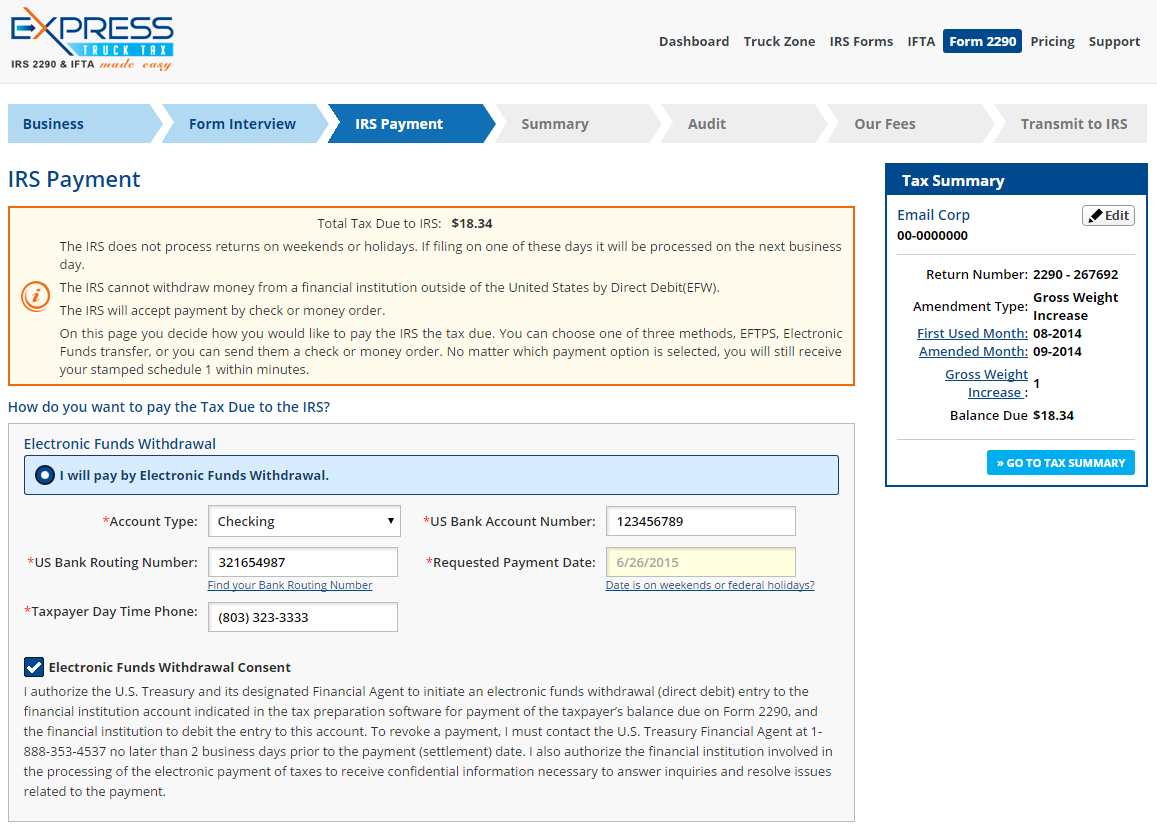Click the EIN 00-0000000 text
Screen dimensions: 1157x833
(x=932, y=236)
